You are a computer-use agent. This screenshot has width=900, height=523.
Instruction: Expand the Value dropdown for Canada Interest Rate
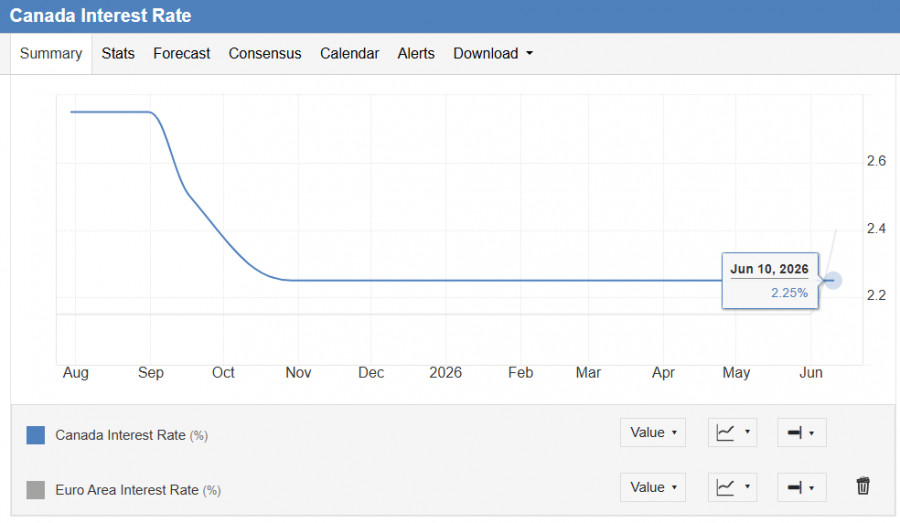(x=653, y=432)
